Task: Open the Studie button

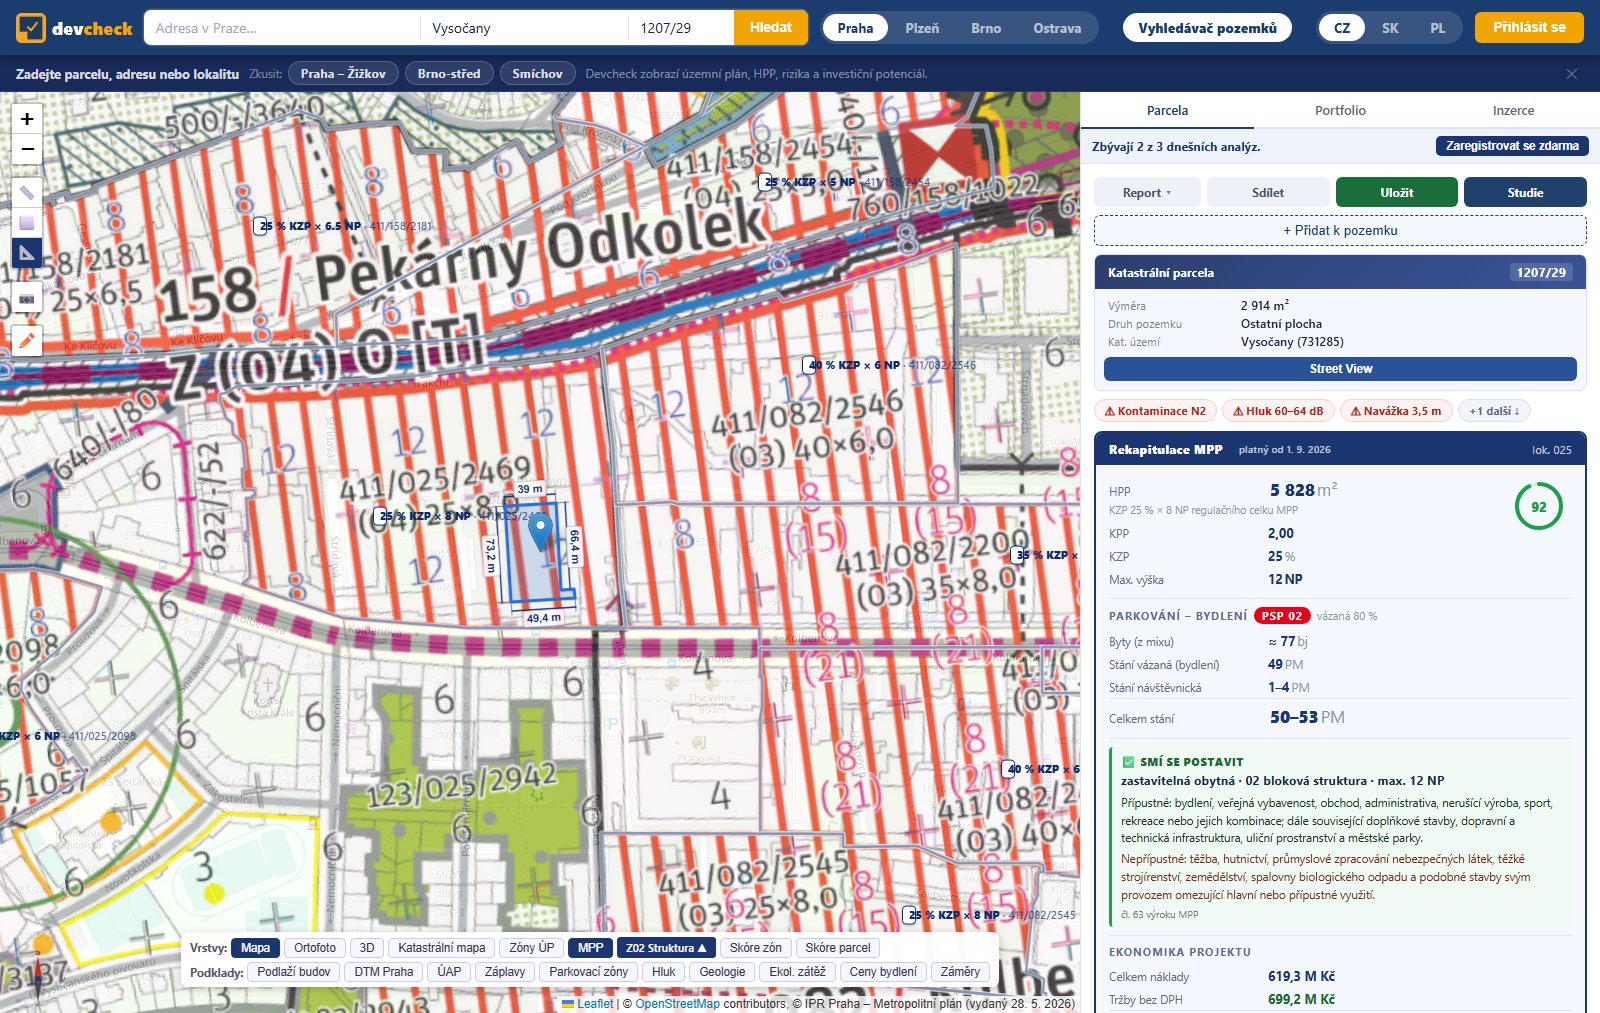Action: pyautogui.click(x=1525, y=193)
